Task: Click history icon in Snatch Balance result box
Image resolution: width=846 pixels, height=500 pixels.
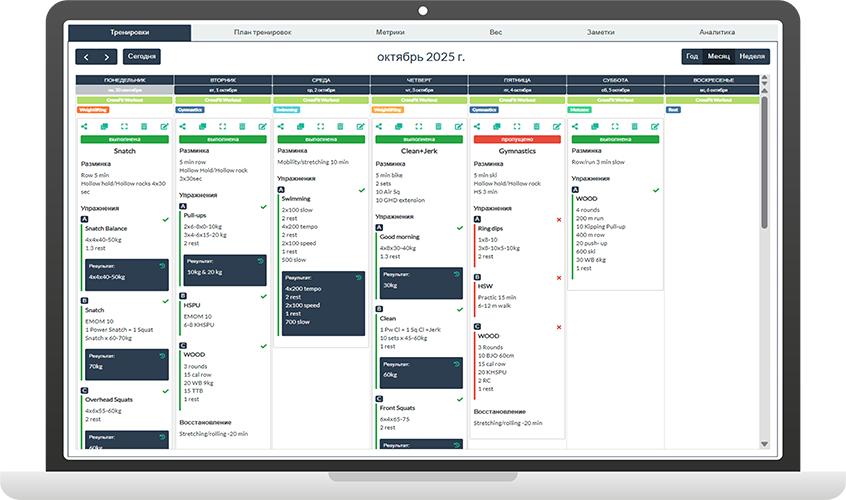Action: click(x=161, y=265)
